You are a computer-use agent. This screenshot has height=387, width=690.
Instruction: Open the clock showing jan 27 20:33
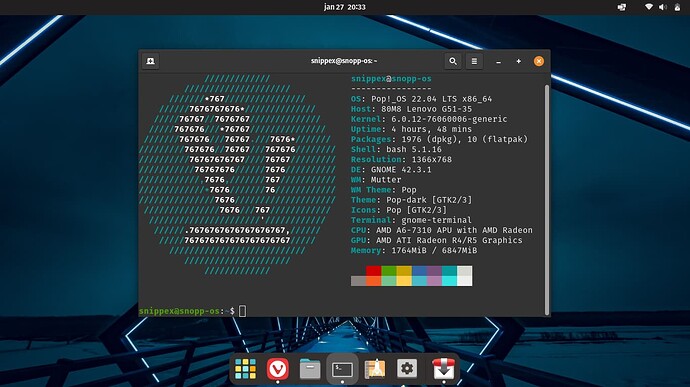345,7
